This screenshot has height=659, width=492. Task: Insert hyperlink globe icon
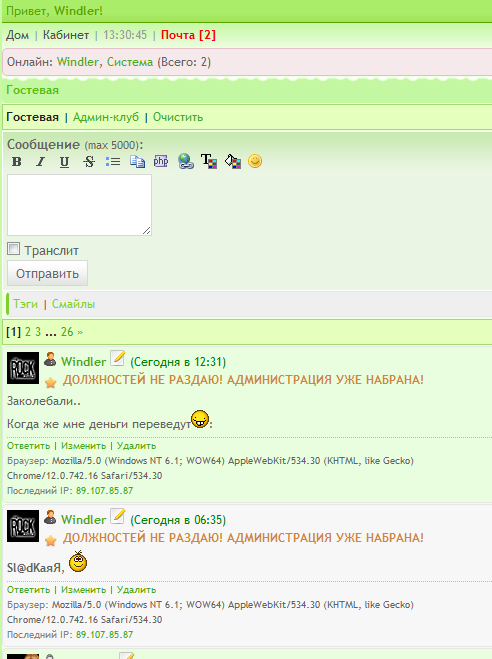click(185, 161)
